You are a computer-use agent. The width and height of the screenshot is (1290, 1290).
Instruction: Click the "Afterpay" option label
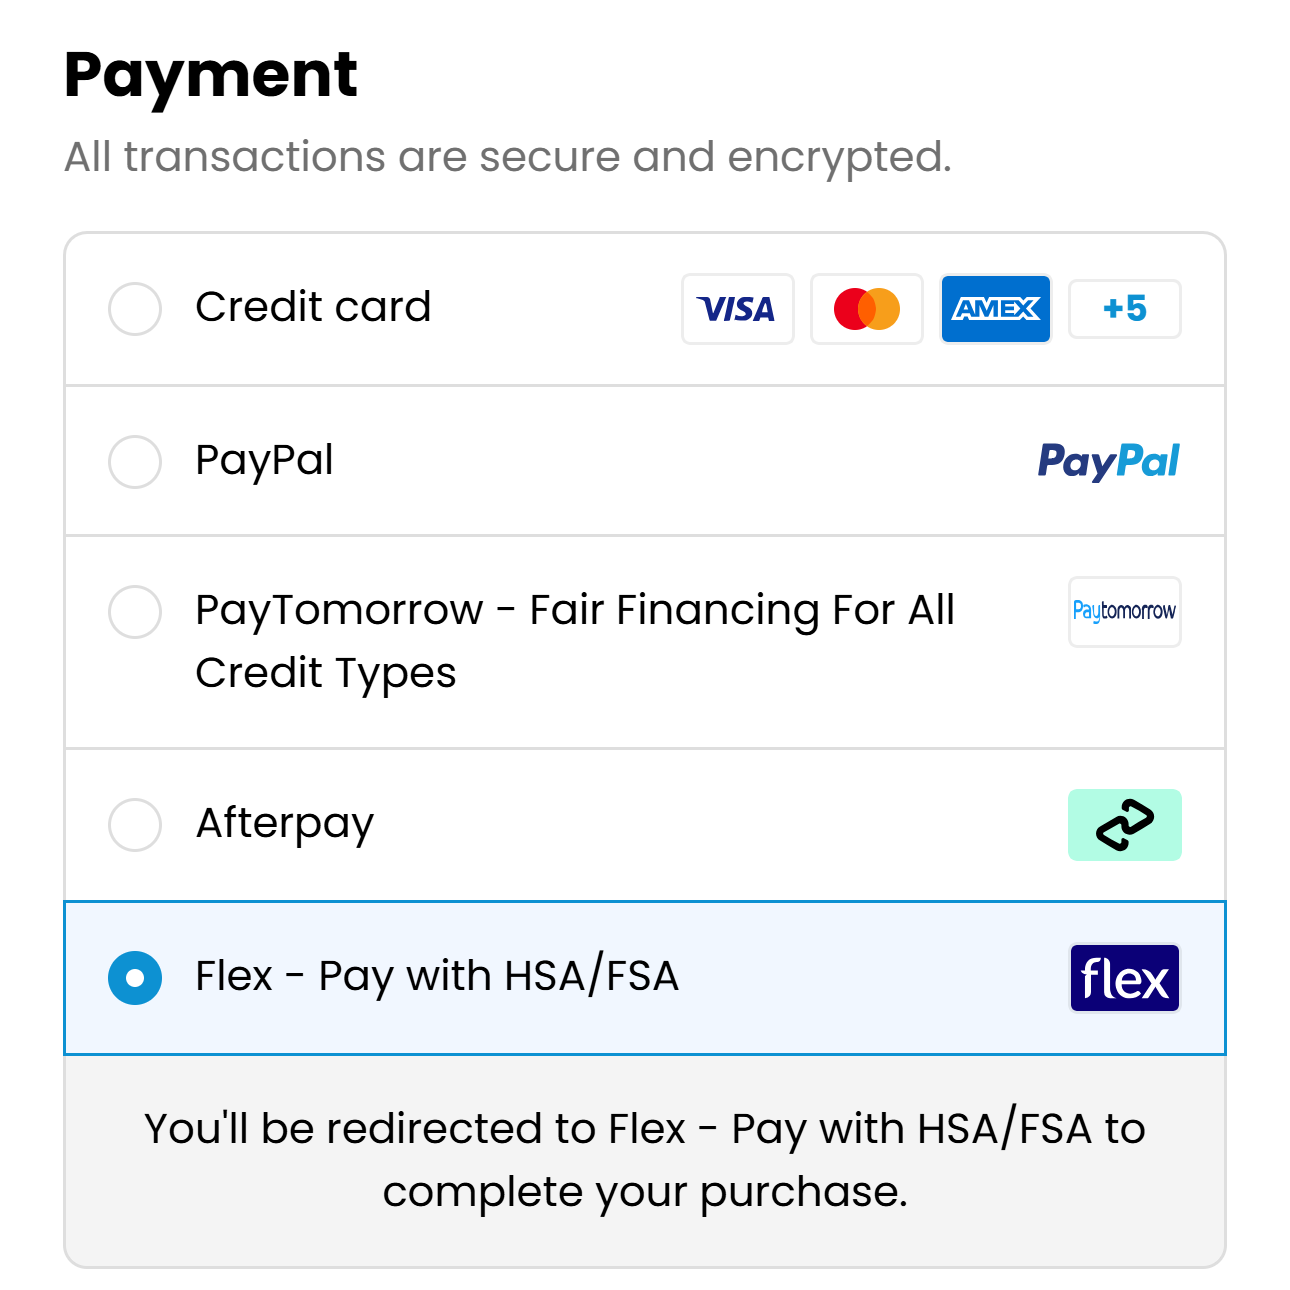(x=285, y=824)
